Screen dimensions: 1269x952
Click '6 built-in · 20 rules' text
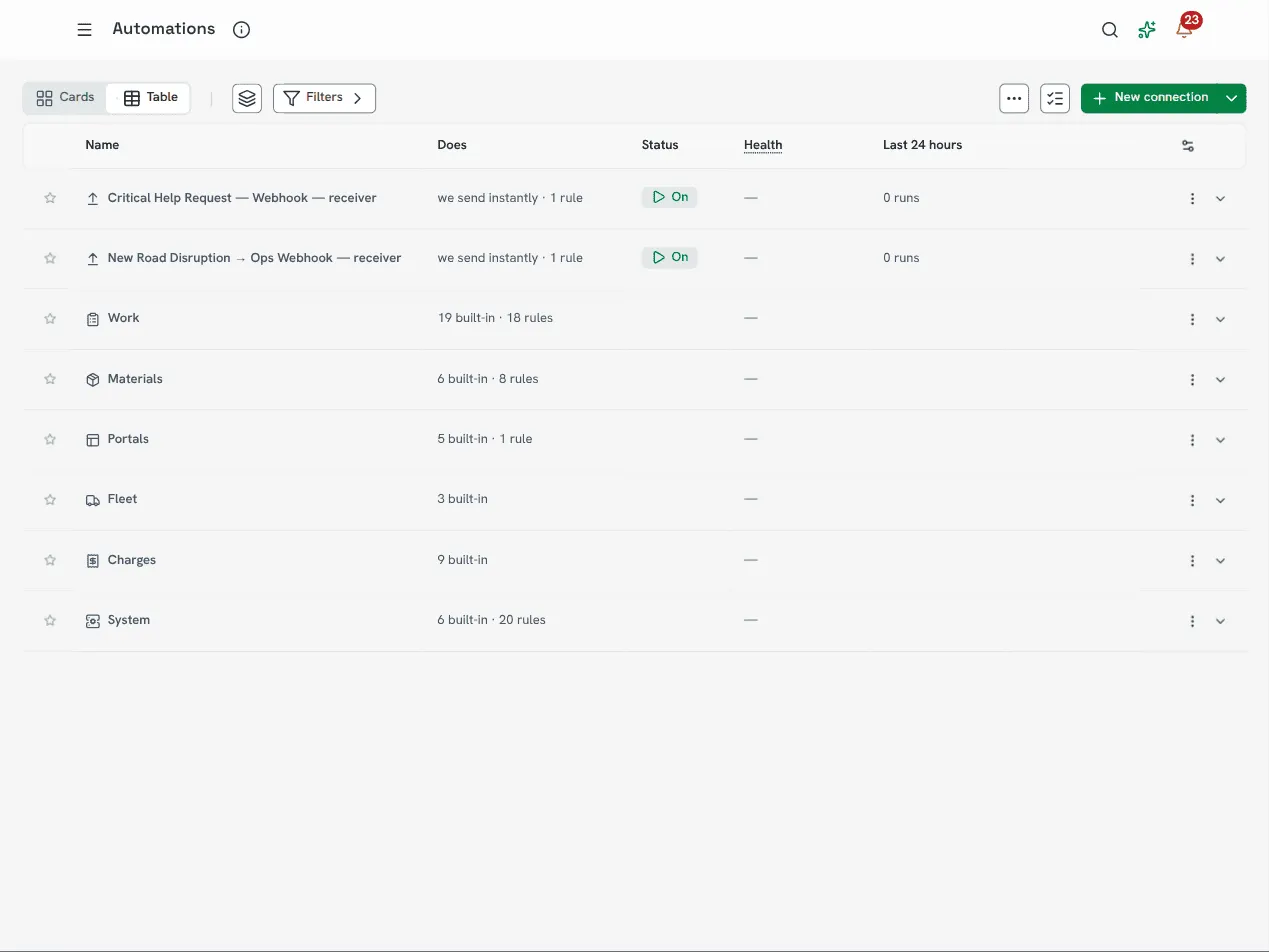tap(491, 620)
